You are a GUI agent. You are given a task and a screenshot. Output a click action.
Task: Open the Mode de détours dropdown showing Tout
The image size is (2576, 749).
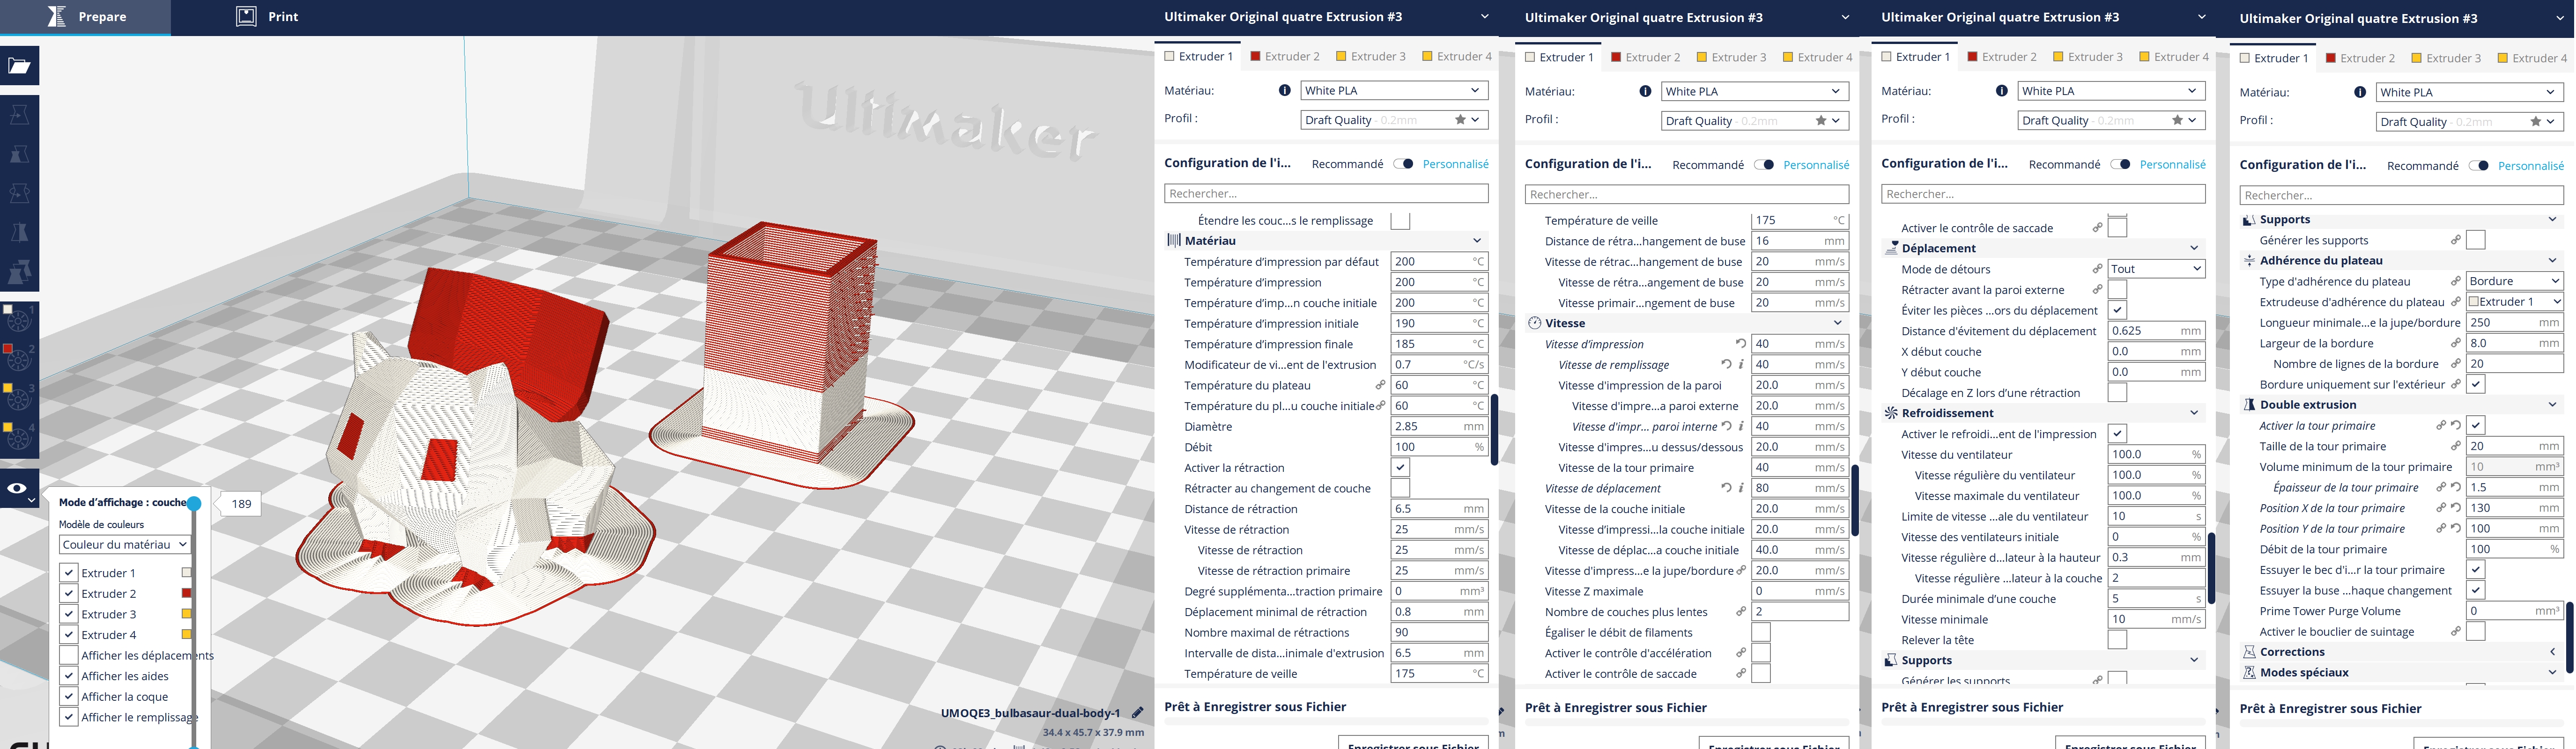[x=2156, y=269]
